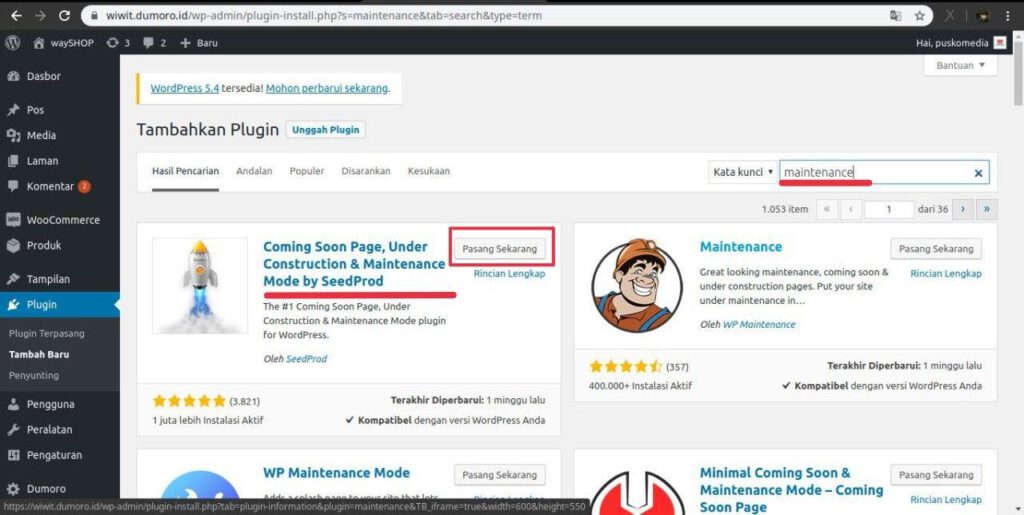Switch to Kesukaan tab

pyautogui.click(x=428, y=171)
